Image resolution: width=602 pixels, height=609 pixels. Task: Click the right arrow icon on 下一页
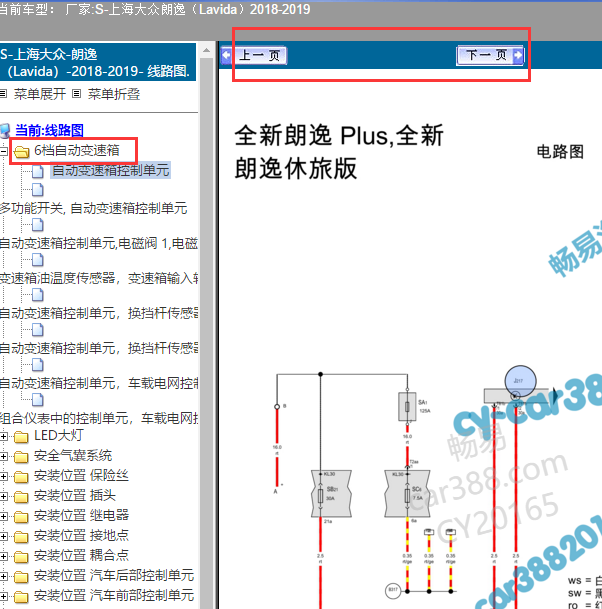(x=518, y=56)
